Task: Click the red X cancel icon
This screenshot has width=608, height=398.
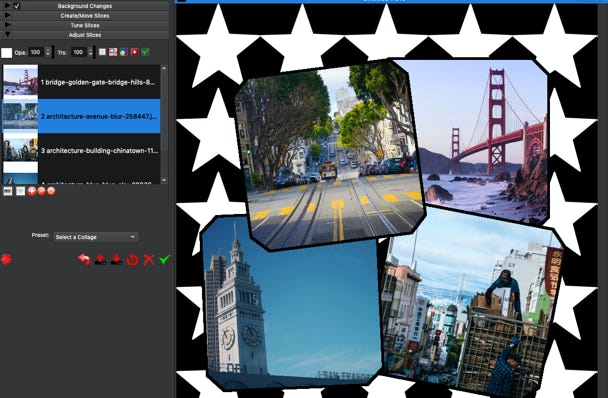Action: click(149, 260)
